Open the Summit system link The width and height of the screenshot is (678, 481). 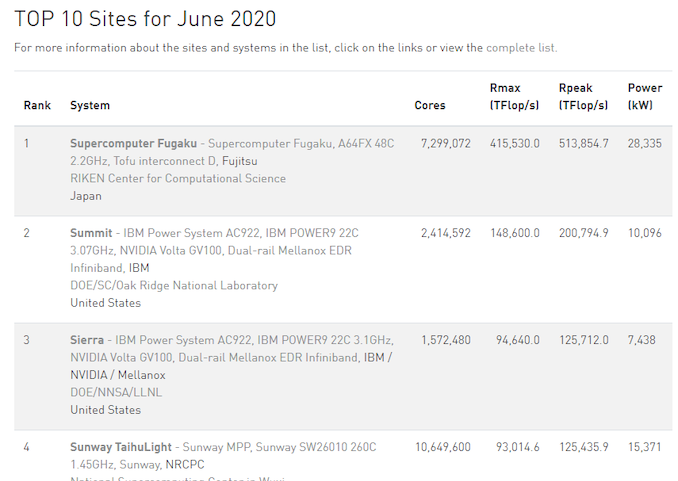(x=91, y=233)
